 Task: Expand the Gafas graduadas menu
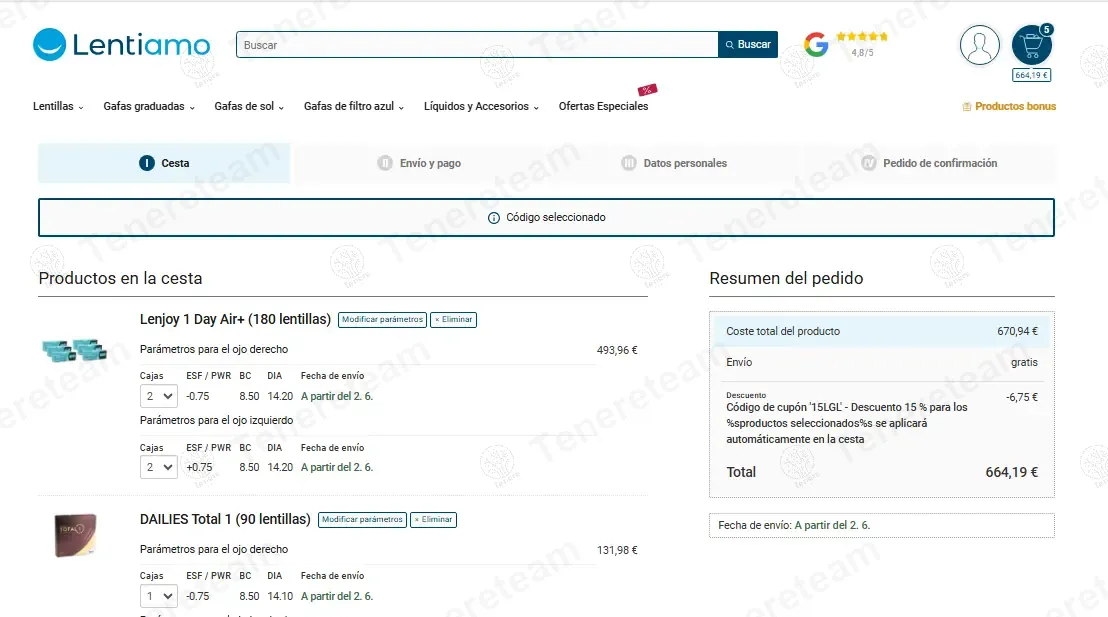click(149, 106)
